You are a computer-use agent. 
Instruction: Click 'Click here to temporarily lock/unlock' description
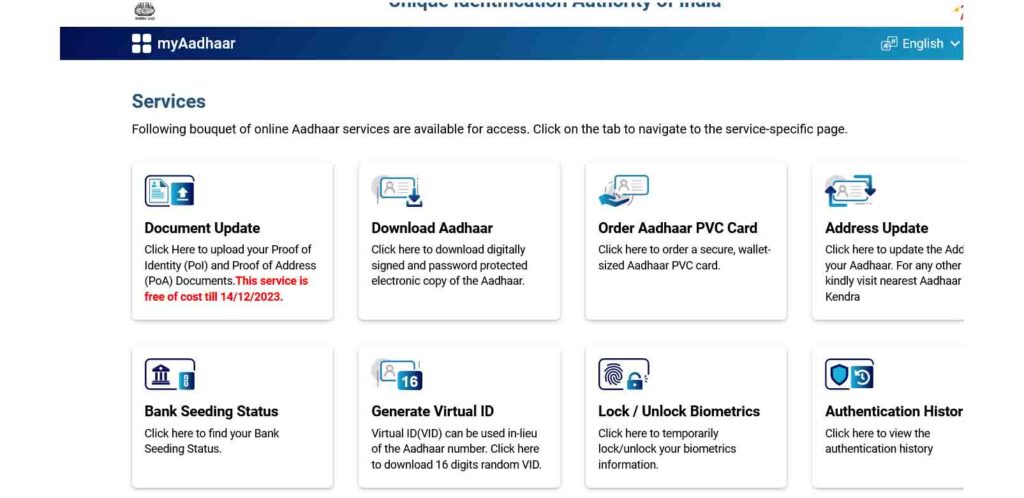coord(667,449)
